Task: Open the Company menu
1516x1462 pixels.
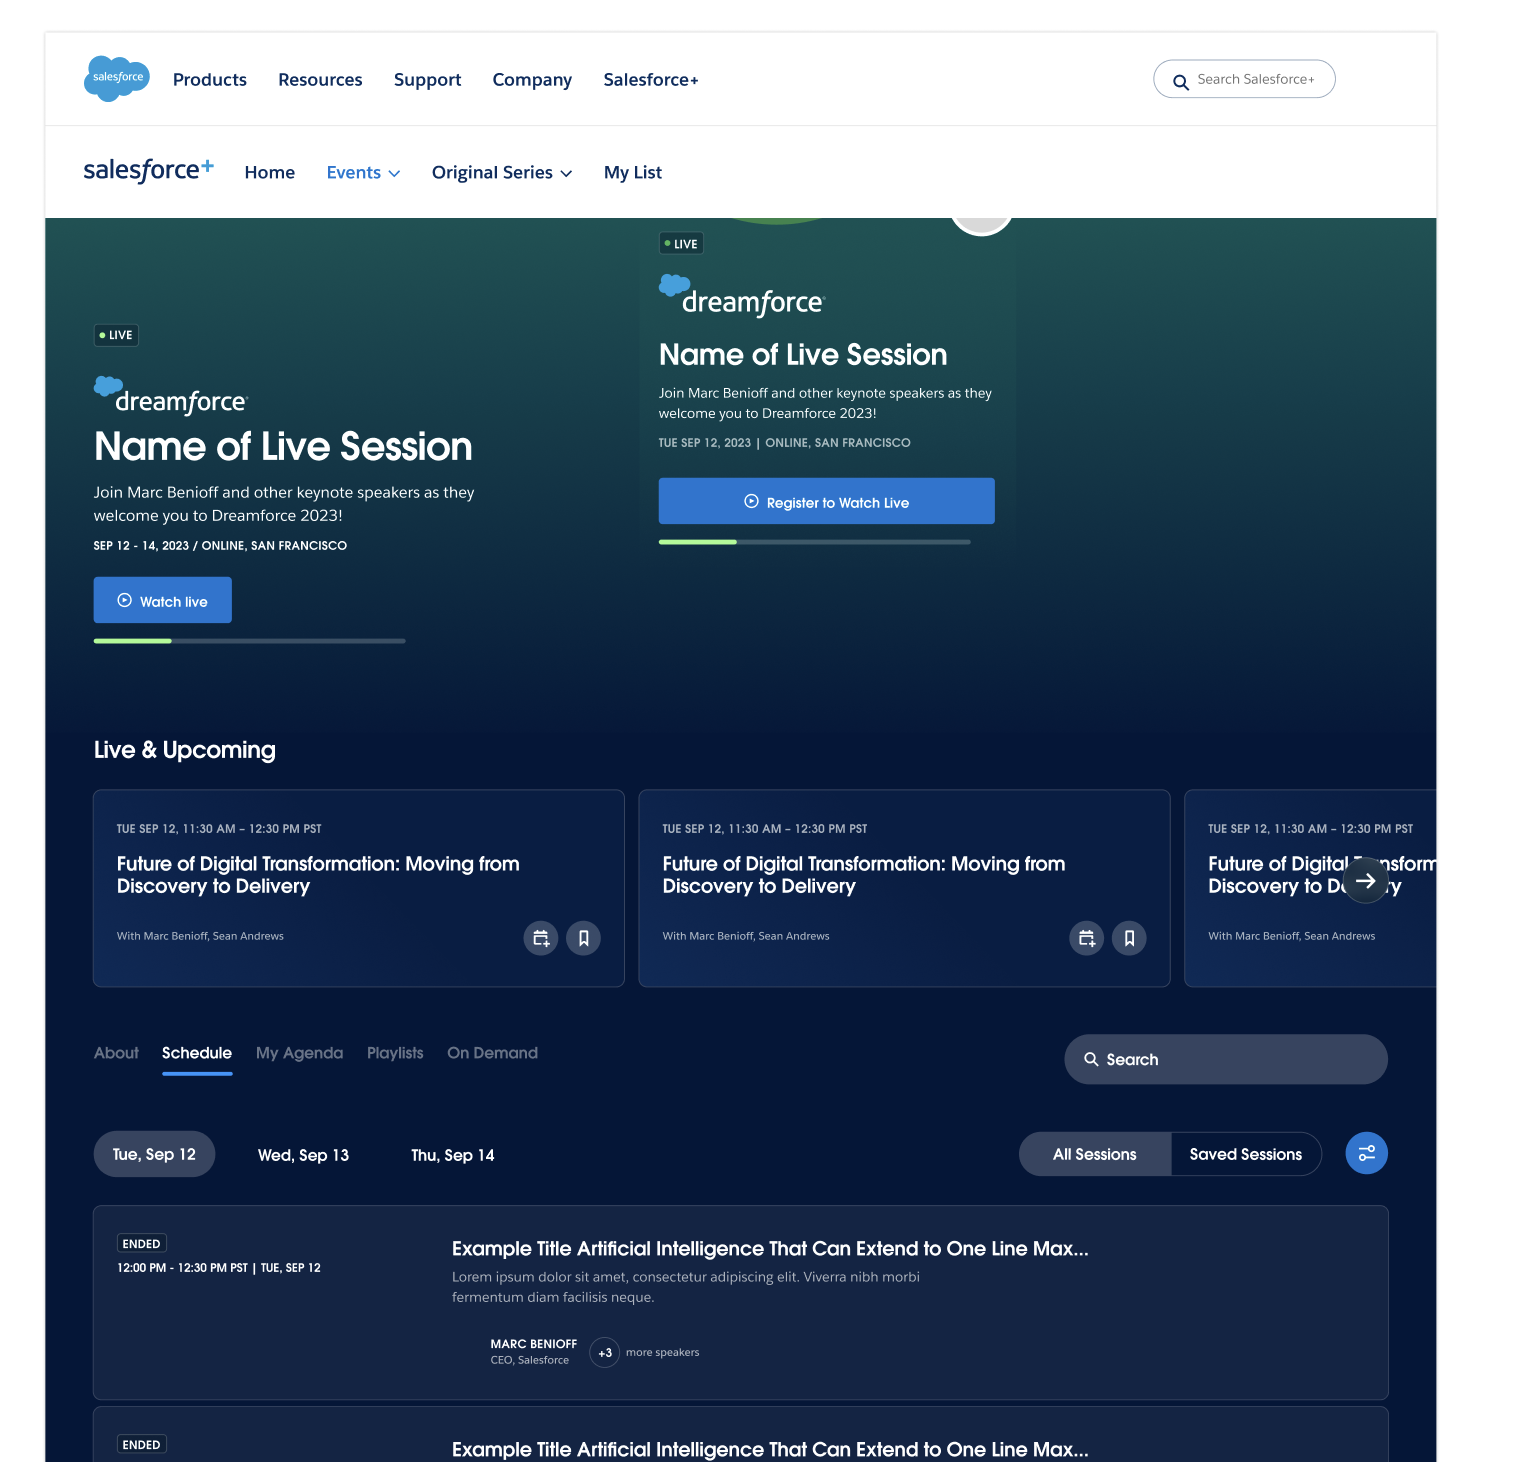Action: (x=532, y=80)
